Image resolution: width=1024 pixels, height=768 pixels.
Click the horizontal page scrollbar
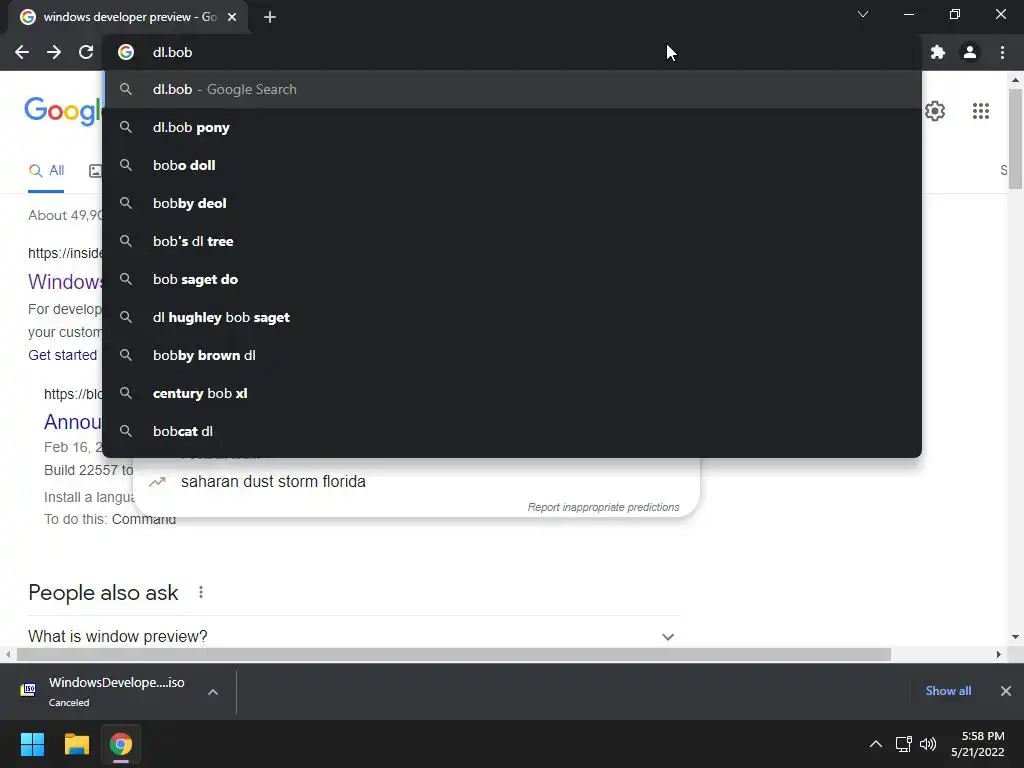point(454,654)
